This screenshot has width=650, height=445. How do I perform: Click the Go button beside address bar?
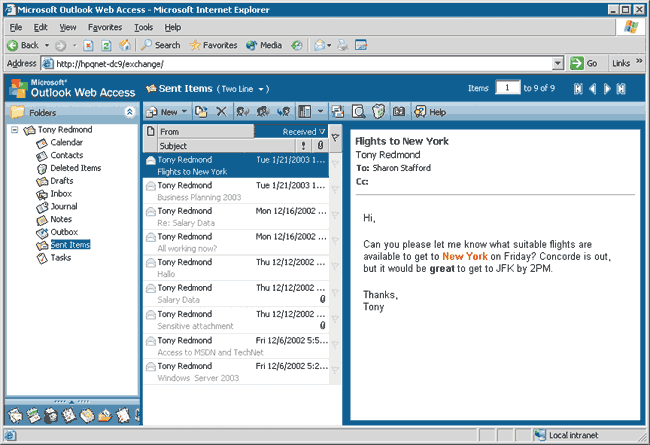[584, 63]
